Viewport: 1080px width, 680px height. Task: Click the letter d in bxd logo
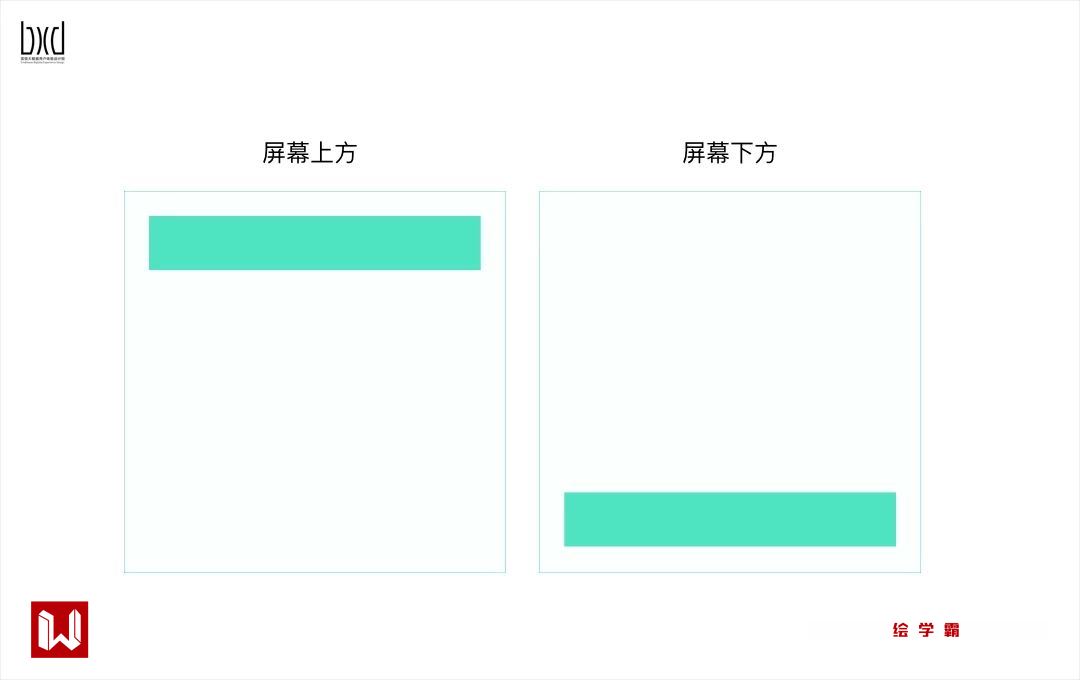pyautogui.click(x=58, y=39)
